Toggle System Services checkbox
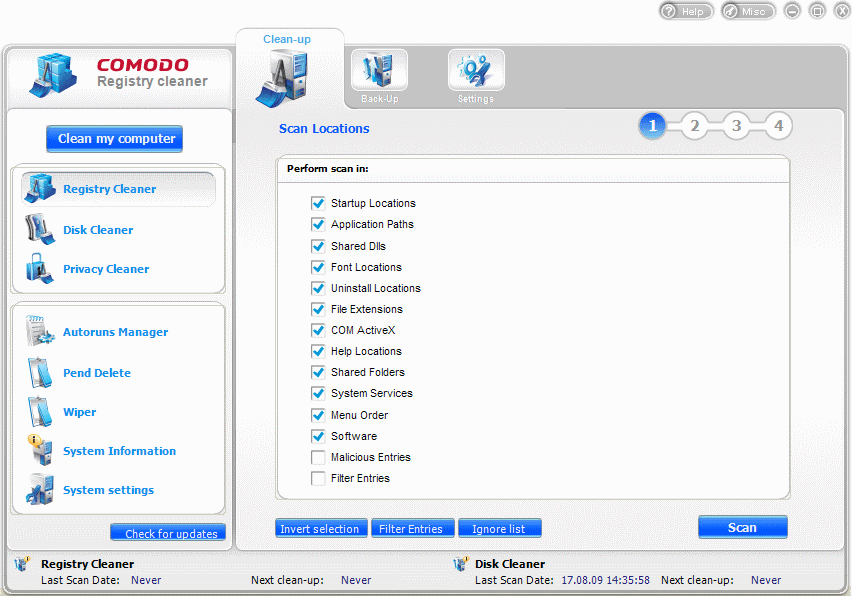Image resolution: width=852 pixels, height=596 pixels. pos(318,393)
